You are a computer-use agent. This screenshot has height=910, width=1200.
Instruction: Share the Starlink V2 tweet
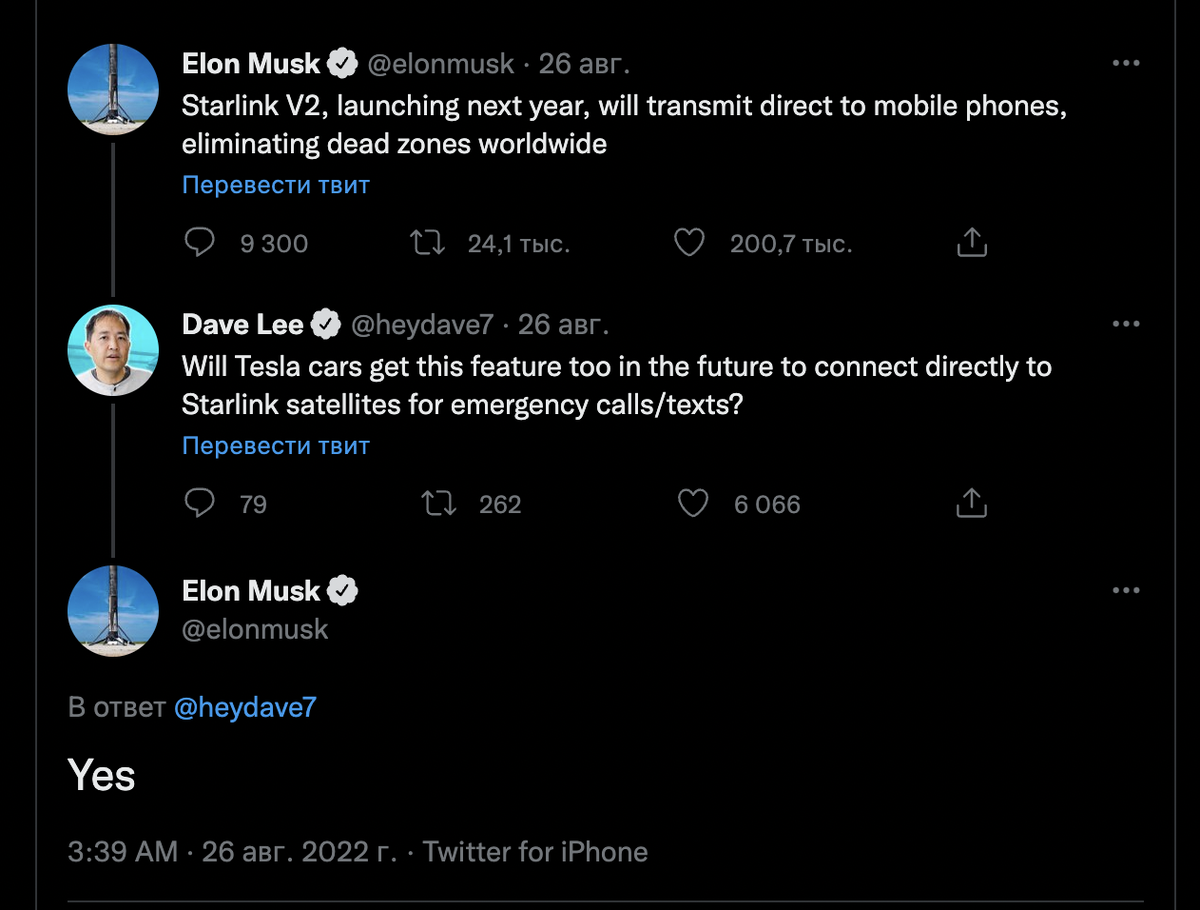coord(971,243)
